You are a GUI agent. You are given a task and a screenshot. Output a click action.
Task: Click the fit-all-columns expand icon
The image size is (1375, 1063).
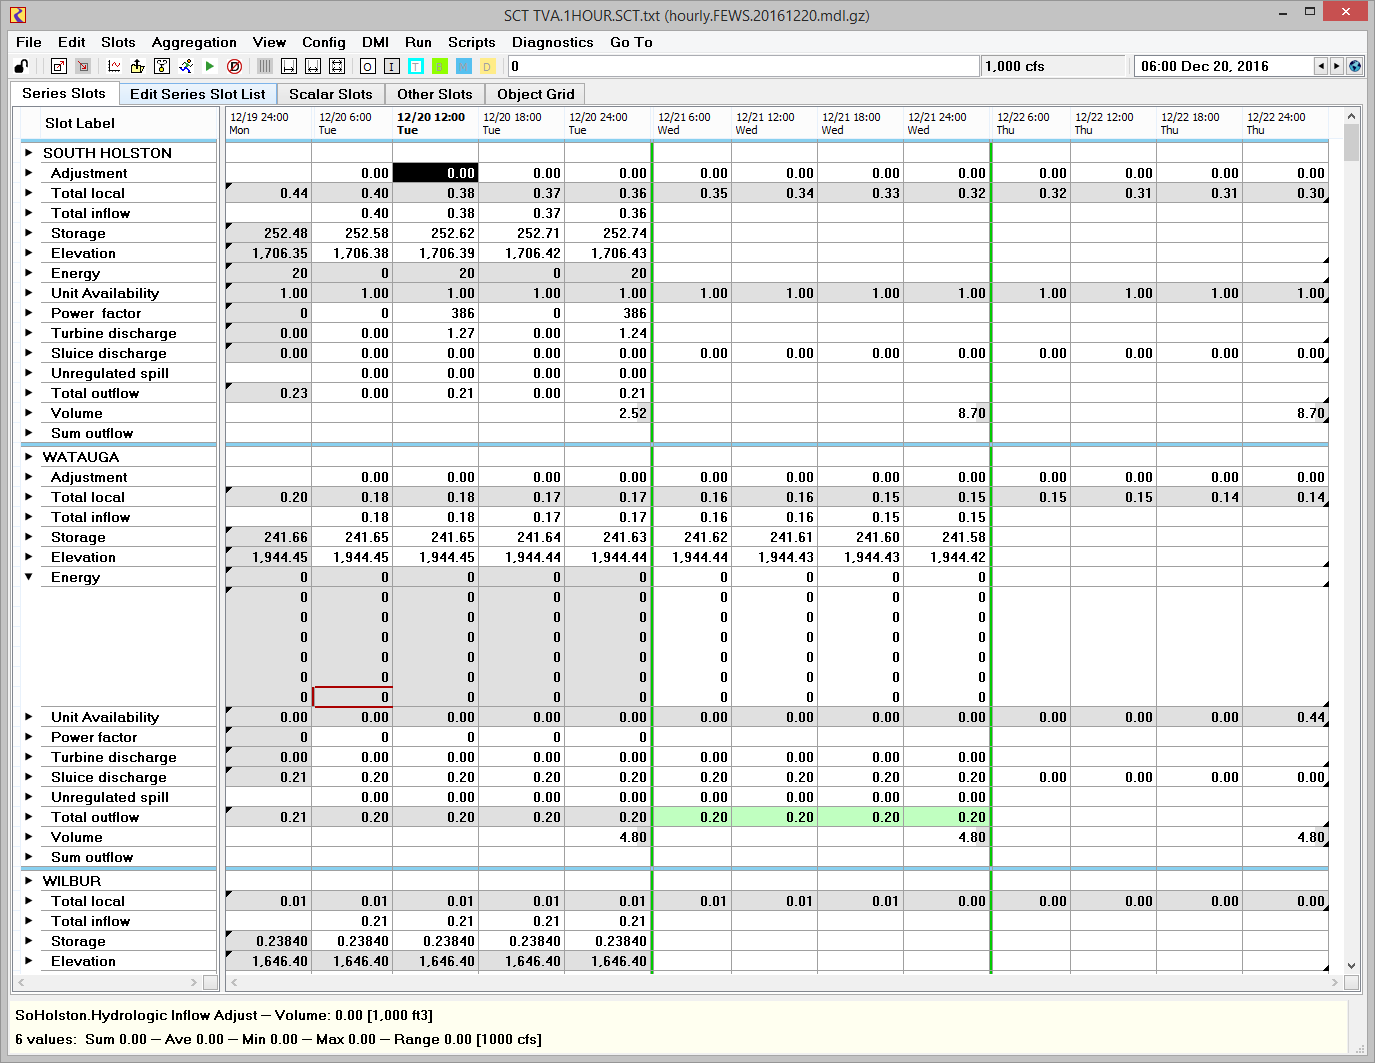pyautogui.click(x=337, y=66)
